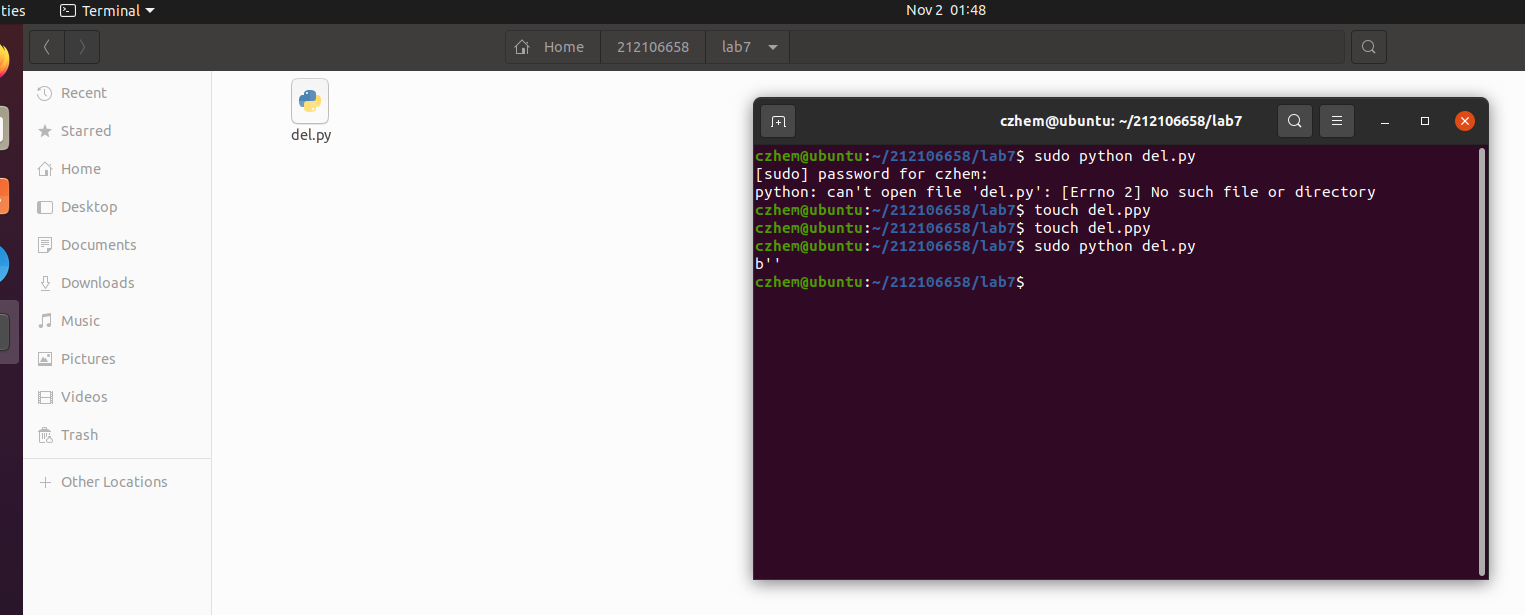Expand the lab7 path dropdown arrow
Screen dimensions: 1525x615
773,46
